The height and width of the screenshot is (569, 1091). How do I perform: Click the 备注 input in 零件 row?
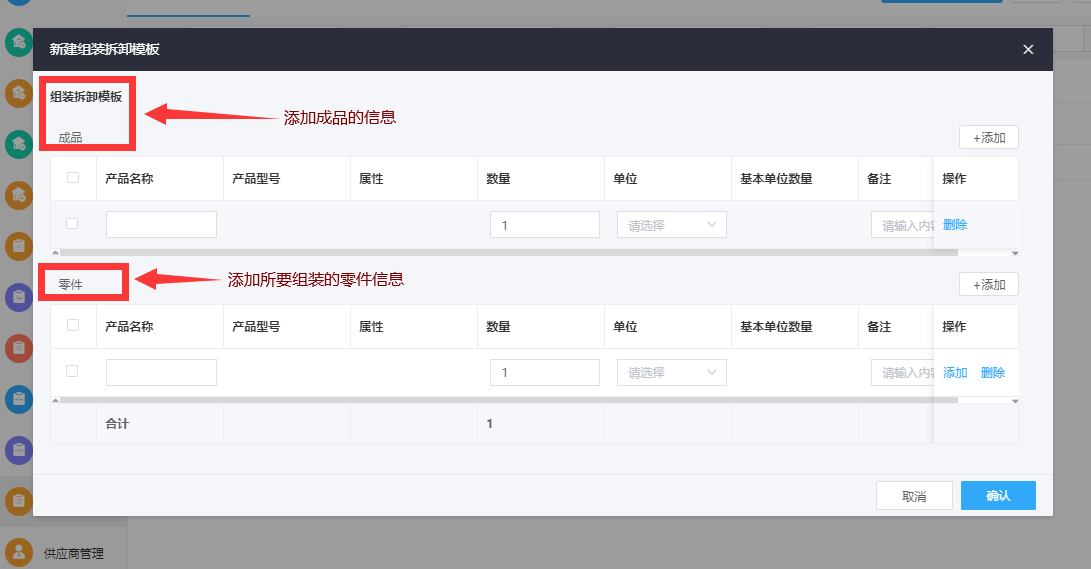pos(902,372)
